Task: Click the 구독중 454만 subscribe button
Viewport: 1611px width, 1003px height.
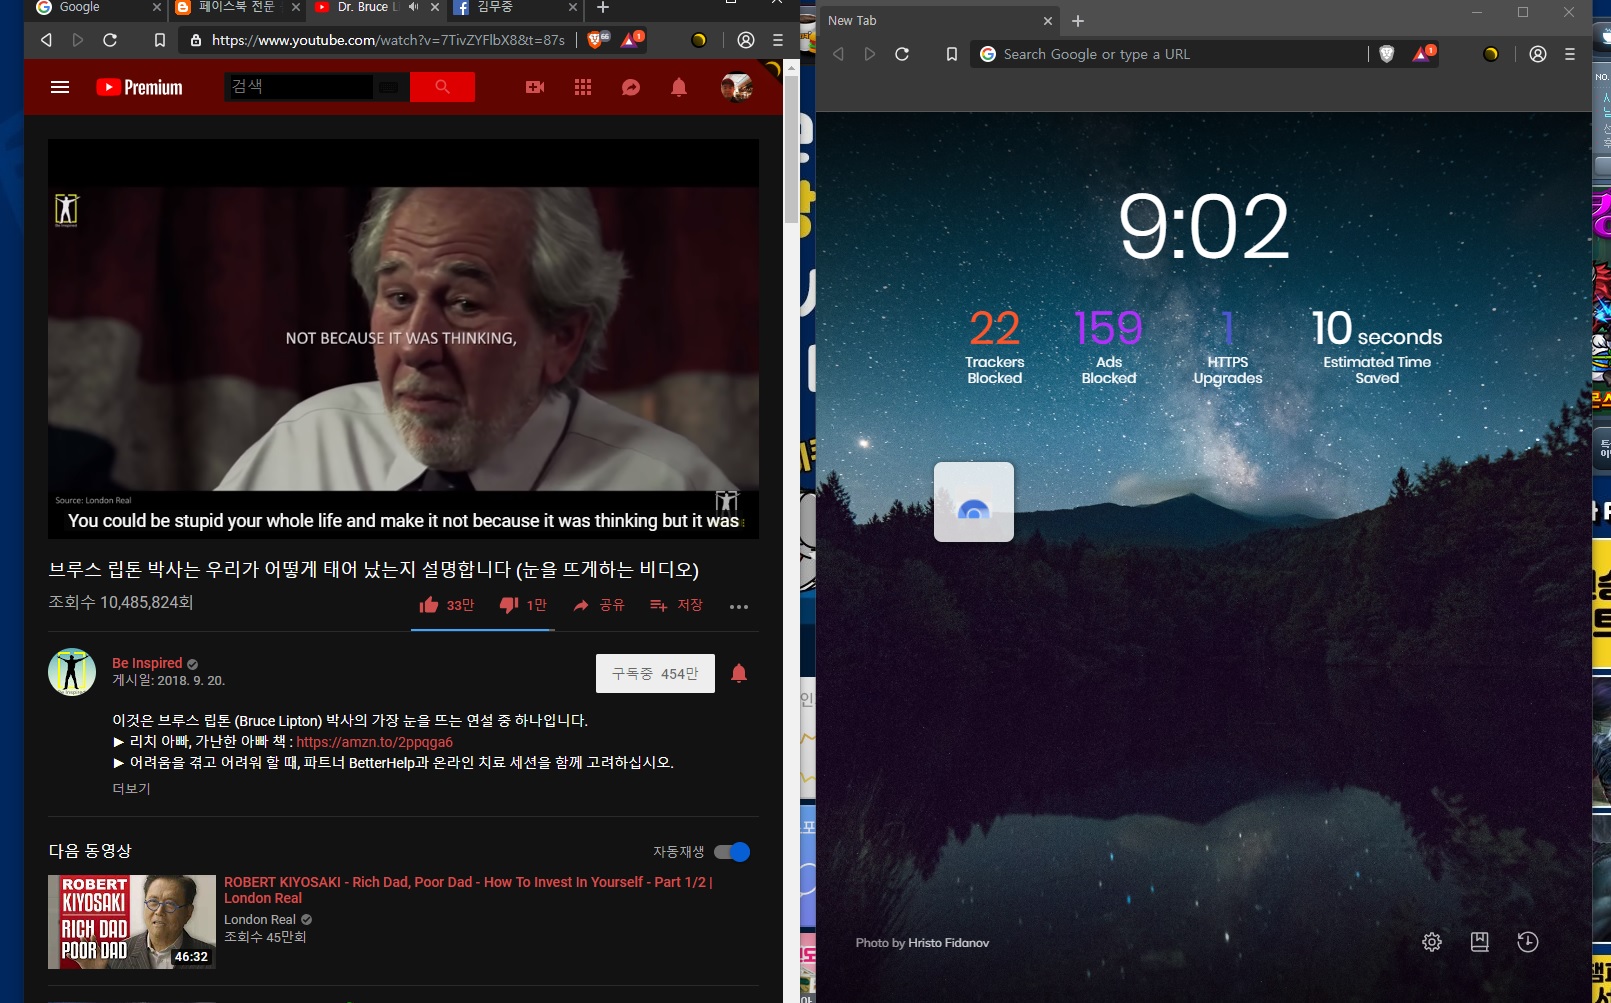Action: [x=655, y=674]
